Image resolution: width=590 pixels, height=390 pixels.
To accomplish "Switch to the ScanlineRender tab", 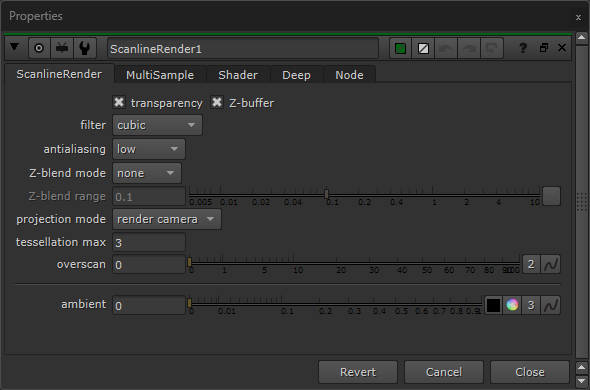I will [x=59, y=74].
